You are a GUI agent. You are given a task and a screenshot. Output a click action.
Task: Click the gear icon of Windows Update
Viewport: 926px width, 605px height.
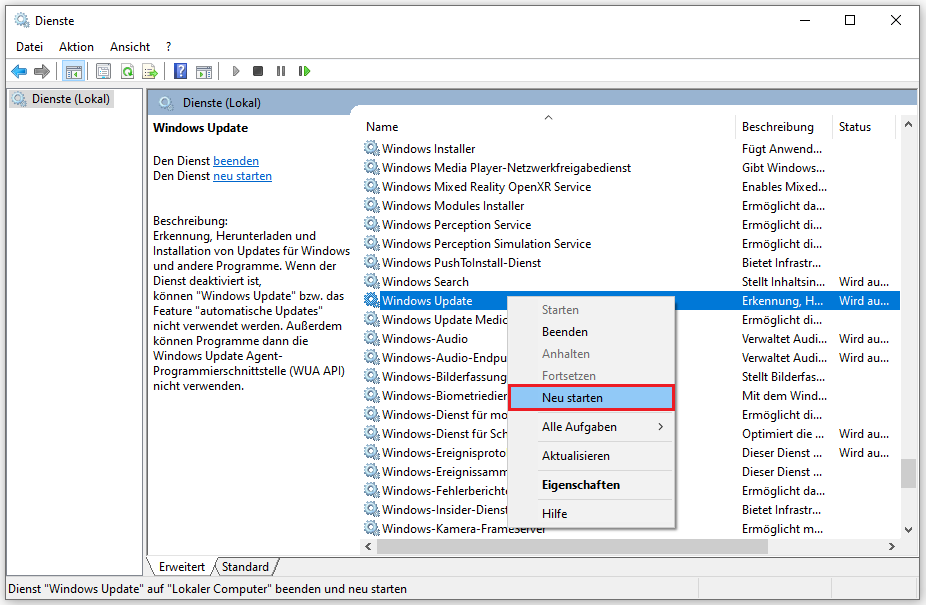pyautogui.click(x=371, y=300)
